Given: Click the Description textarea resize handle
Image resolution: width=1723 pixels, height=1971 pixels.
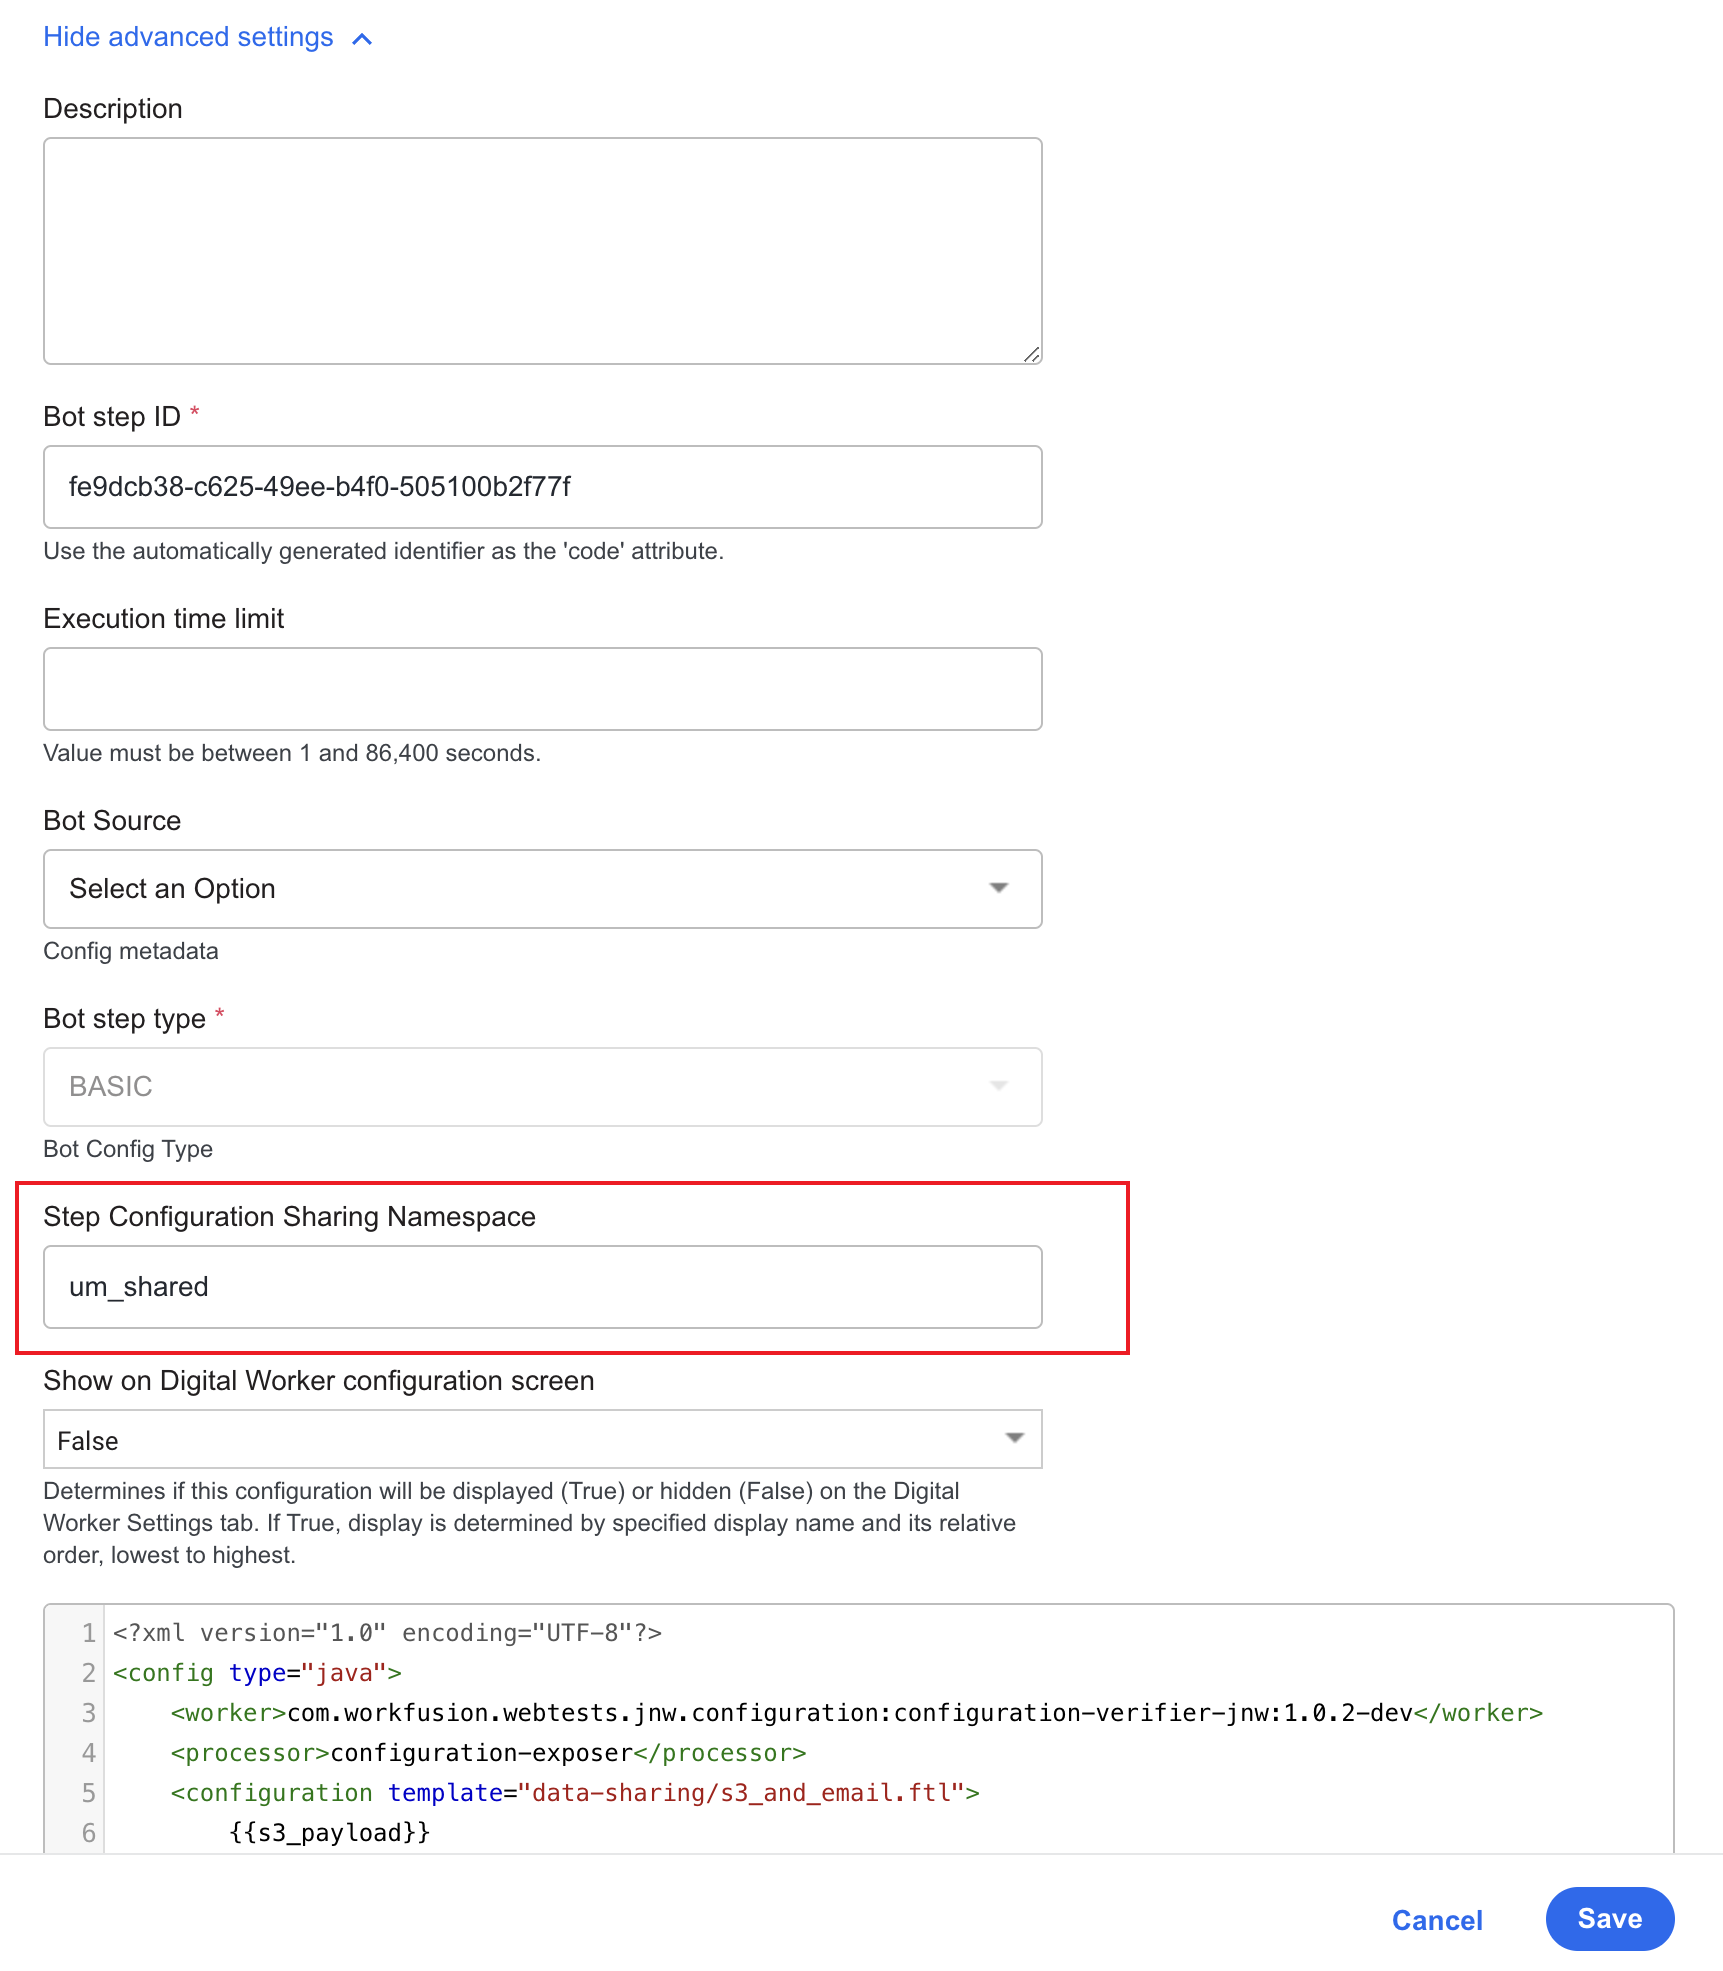Looking at the screenshot, I should (1031, 354).
